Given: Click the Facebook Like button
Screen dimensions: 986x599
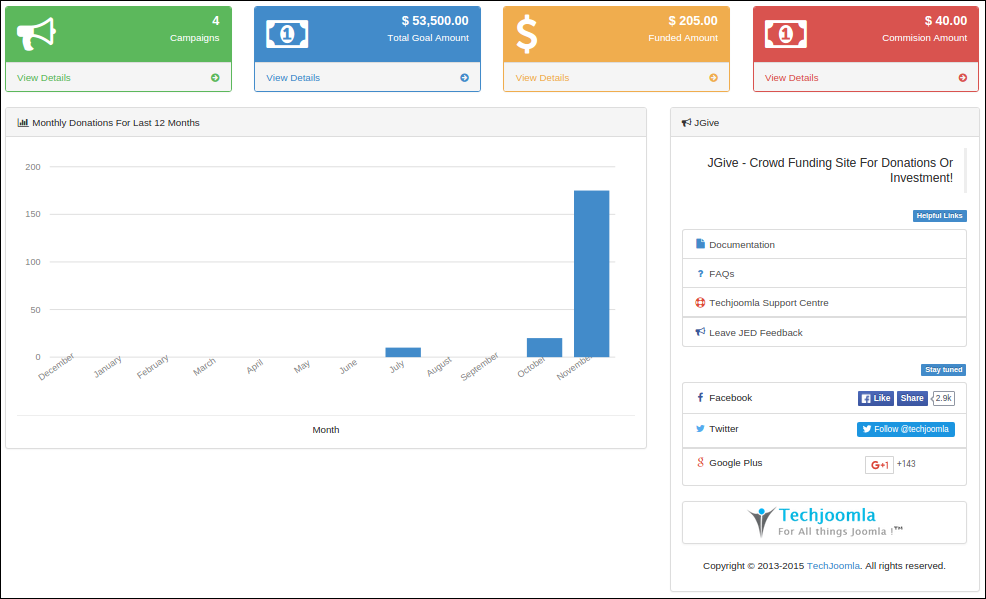Looking at the screenshot, I should (x=875, y=398).
